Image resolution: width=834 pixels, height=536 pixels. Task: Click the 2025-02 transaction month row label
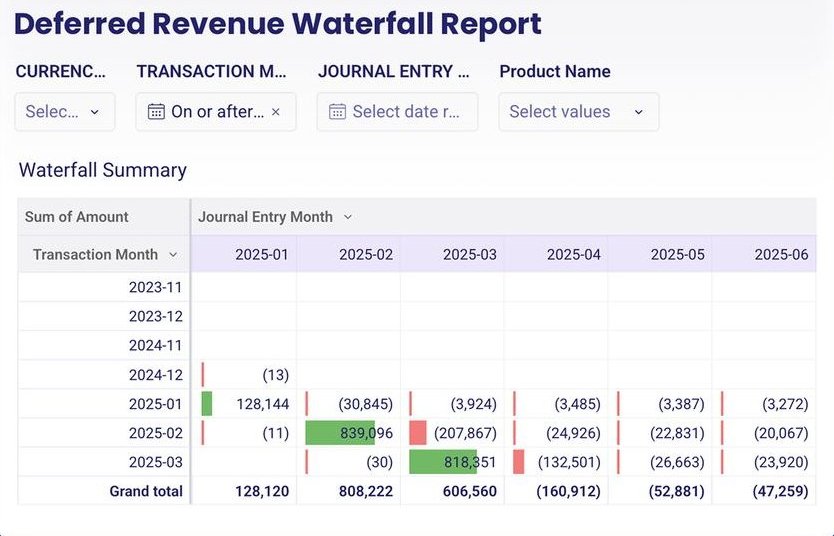155,433
